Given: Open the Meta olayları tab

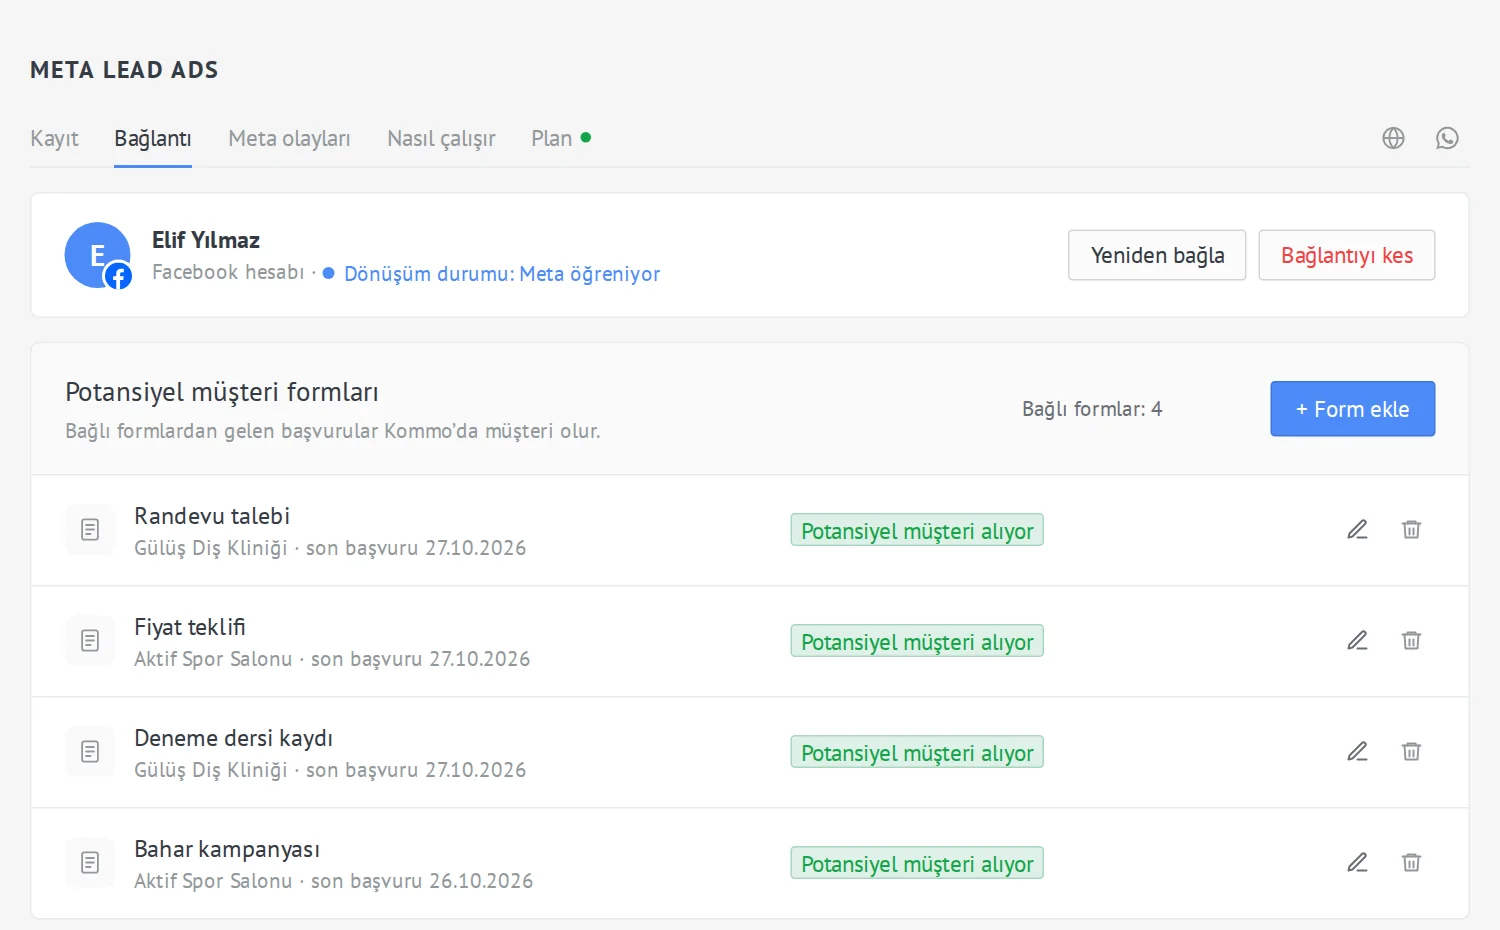Looking at the screenshot, I should tap(289, 139).
